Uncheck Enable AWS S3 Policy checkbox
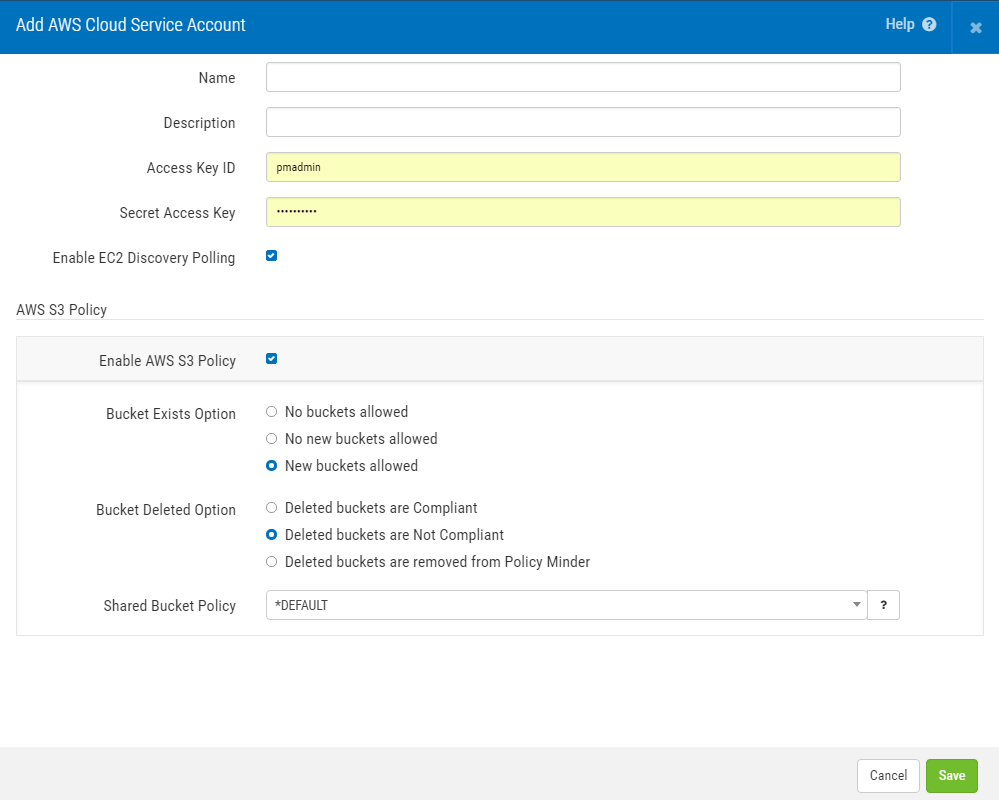 pyautogui.click(x=271, y=359)
